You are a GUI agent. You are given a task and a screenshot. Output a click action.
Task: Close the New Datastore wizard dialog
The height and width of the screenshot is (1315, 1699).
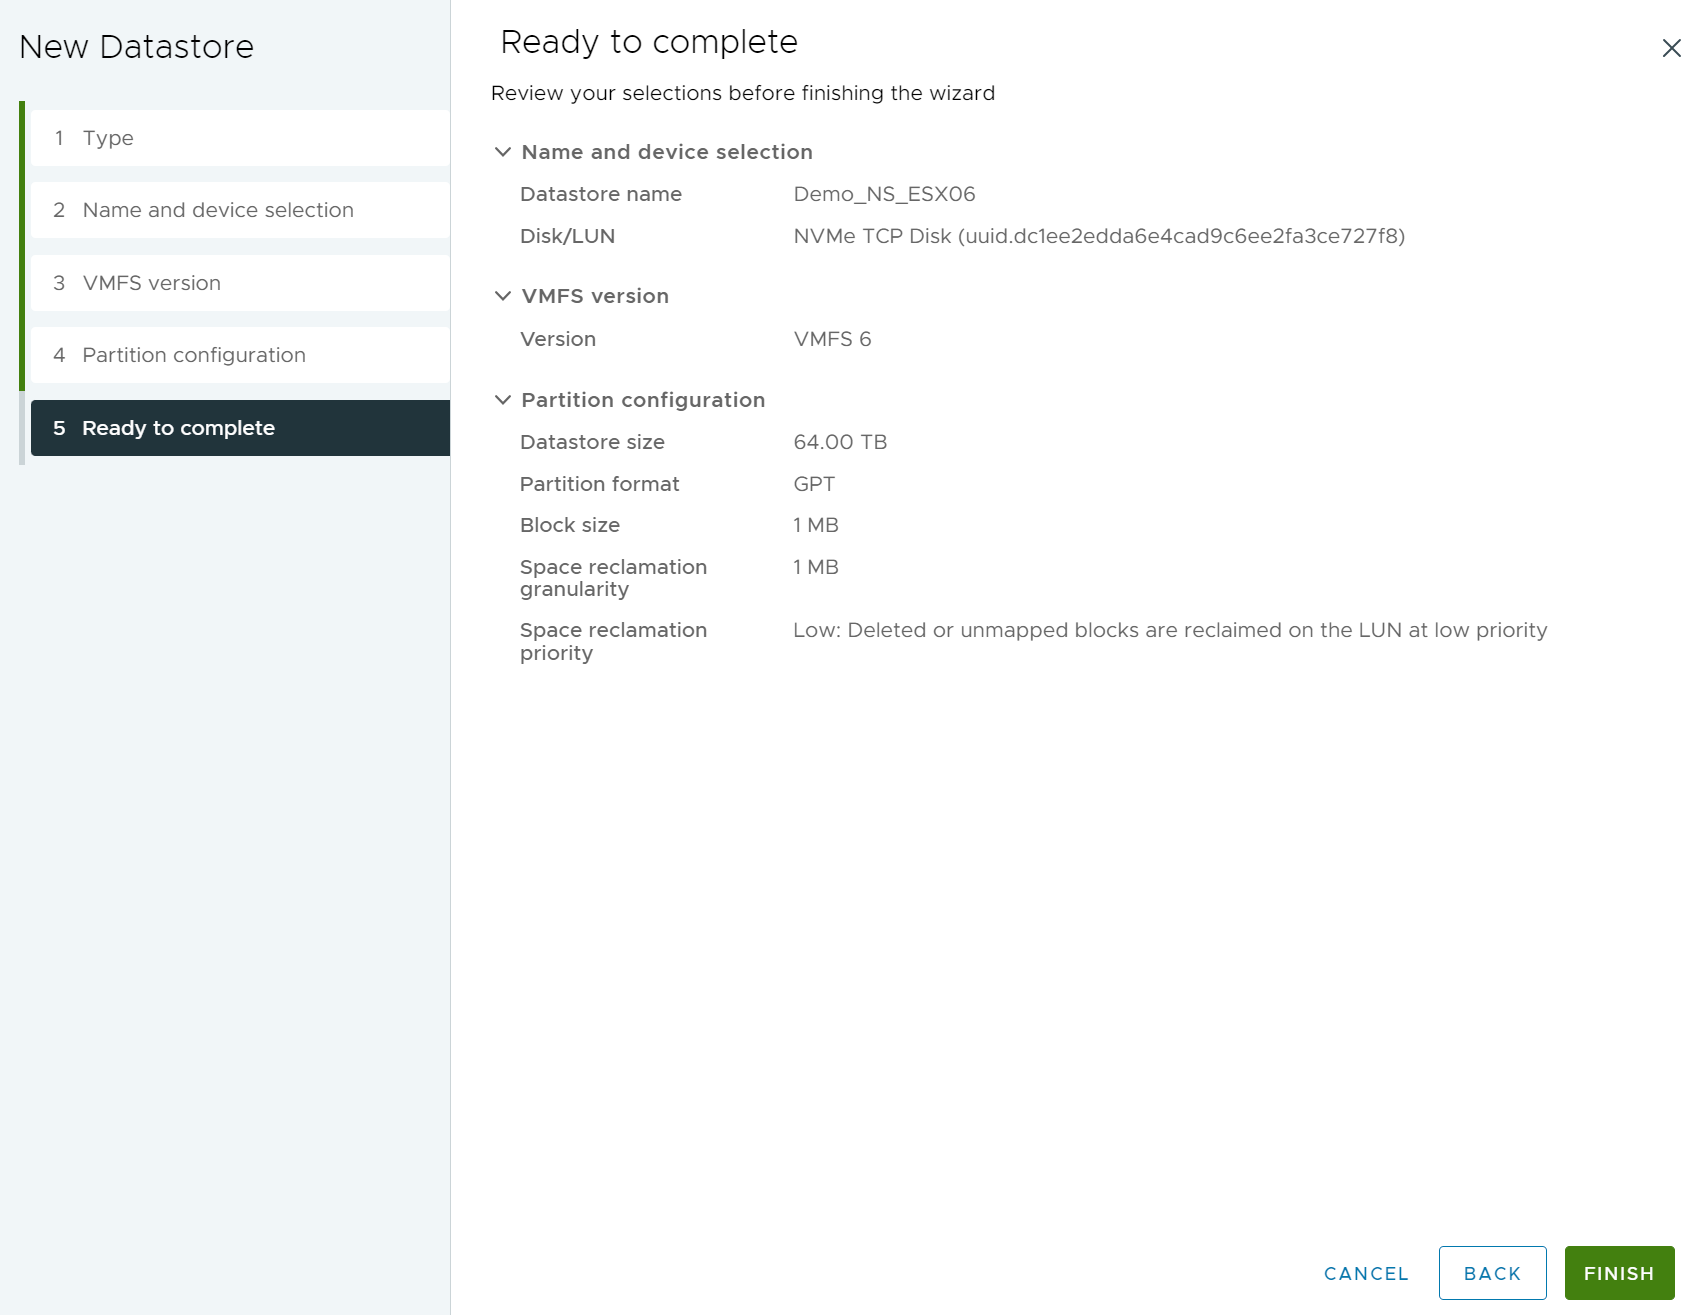[x=1670, y=48]
